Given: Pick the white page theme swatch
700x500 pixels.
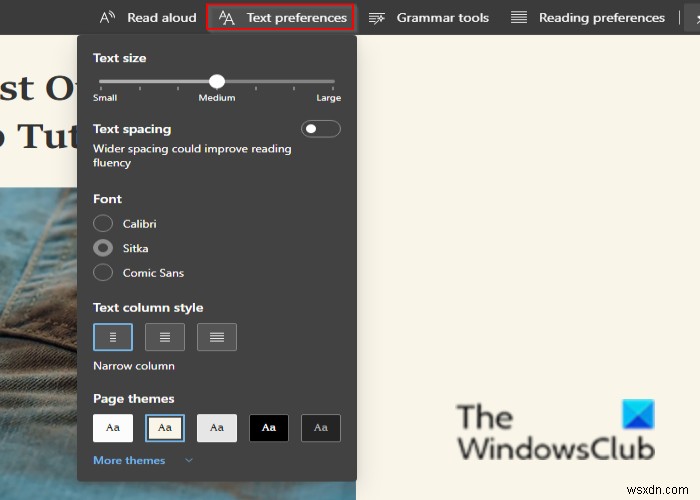Looking at the screenshot, I should coord(113,428).
